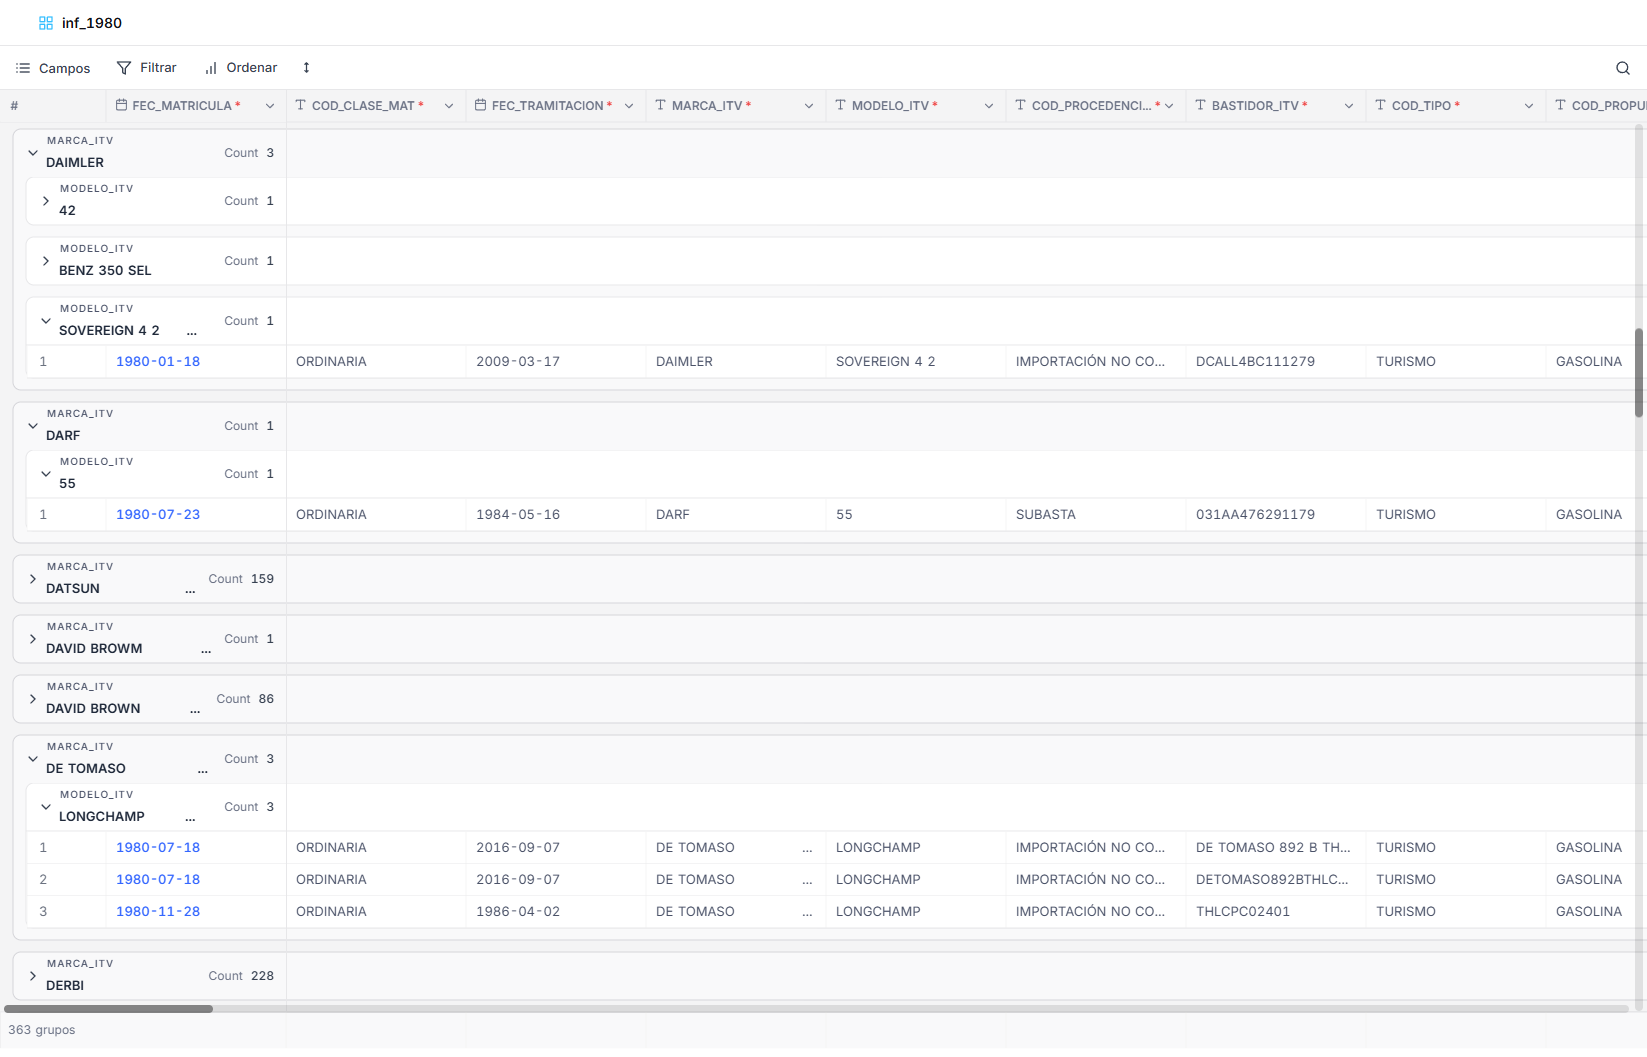Open FEC_TRAMITACION column header dropdown
1647x1057 pixels.
[x=629, y=106]
